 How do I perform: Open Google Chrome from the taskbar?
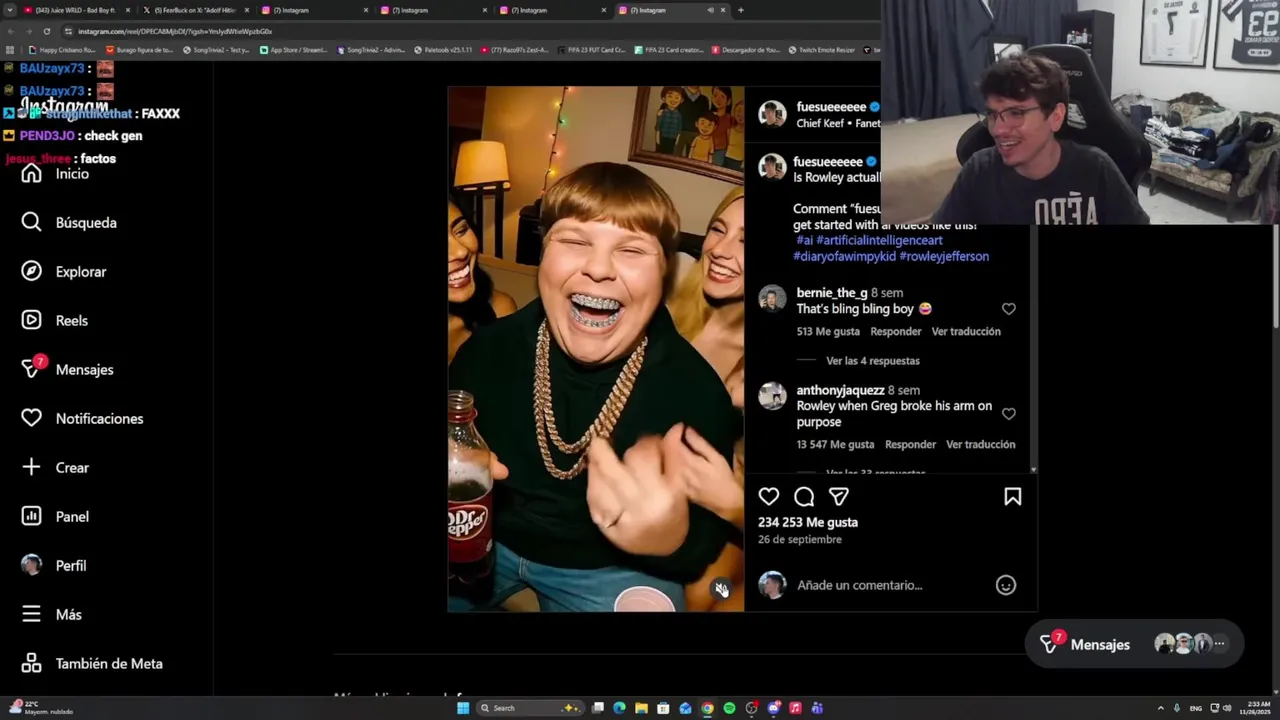[x=707, y=708]
